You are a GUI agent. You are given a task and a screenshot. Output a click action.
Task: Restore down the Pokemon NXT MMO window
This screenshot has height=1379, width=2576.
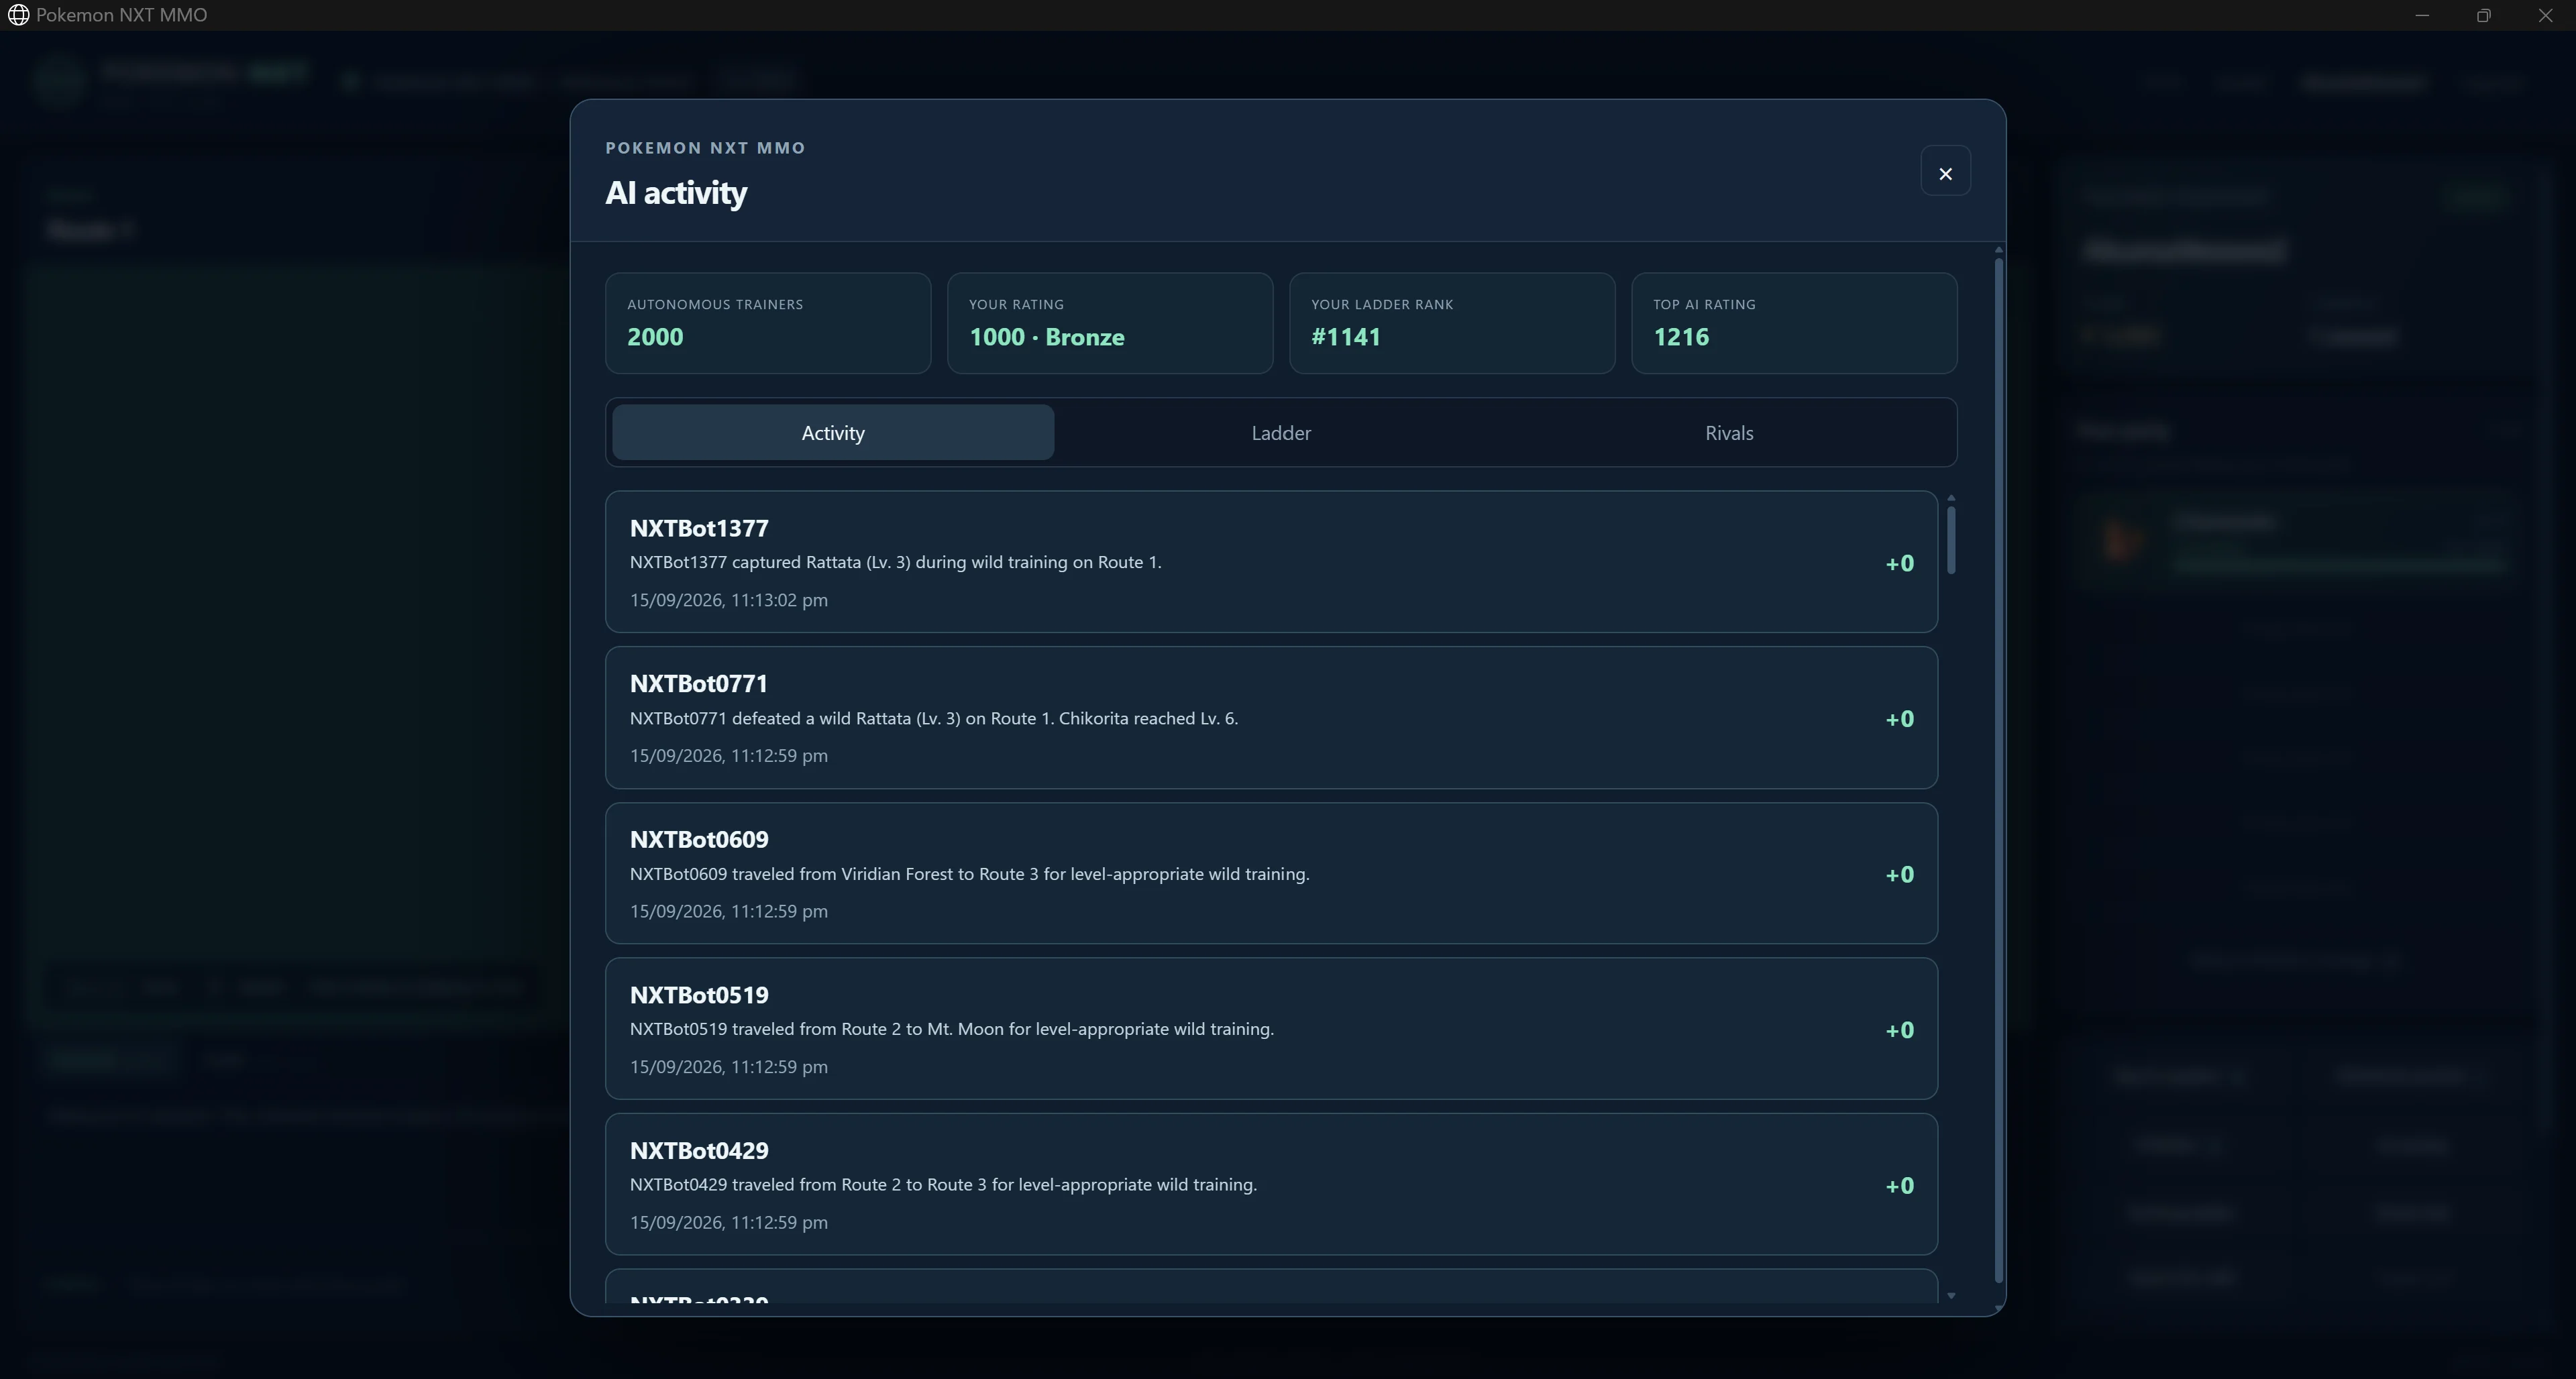point(2483,15)
